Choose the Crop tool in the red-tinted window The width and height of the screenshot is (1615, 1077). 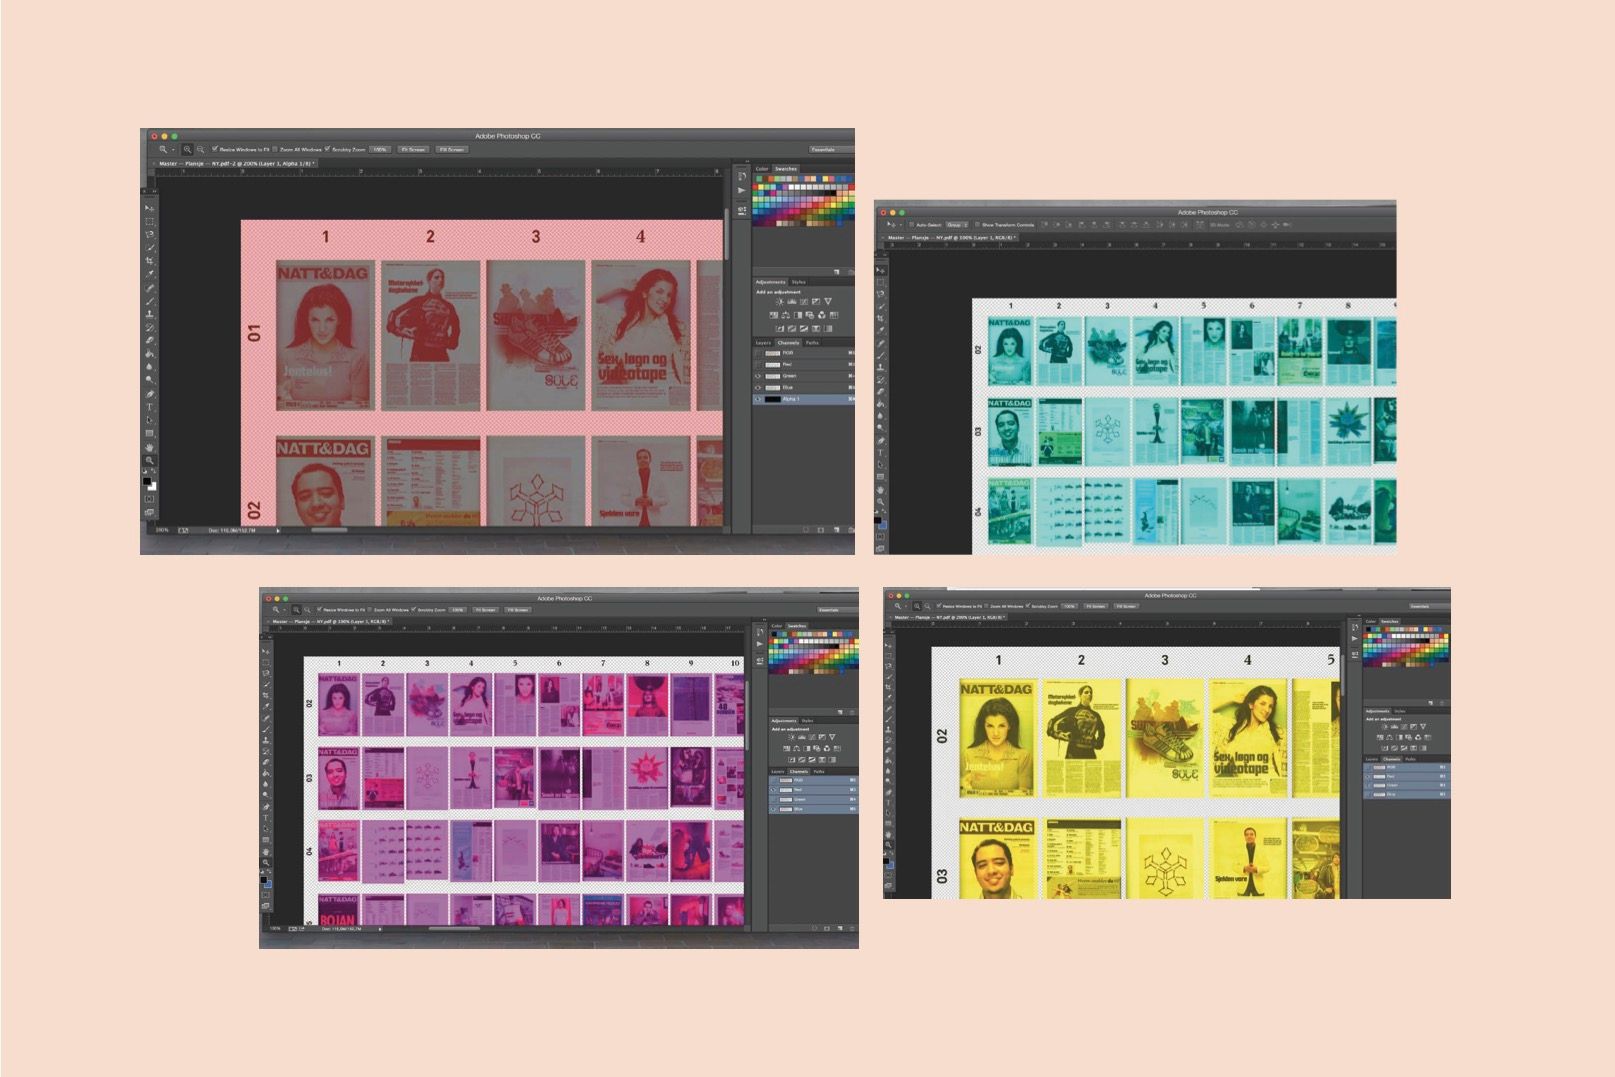(150, 261)
